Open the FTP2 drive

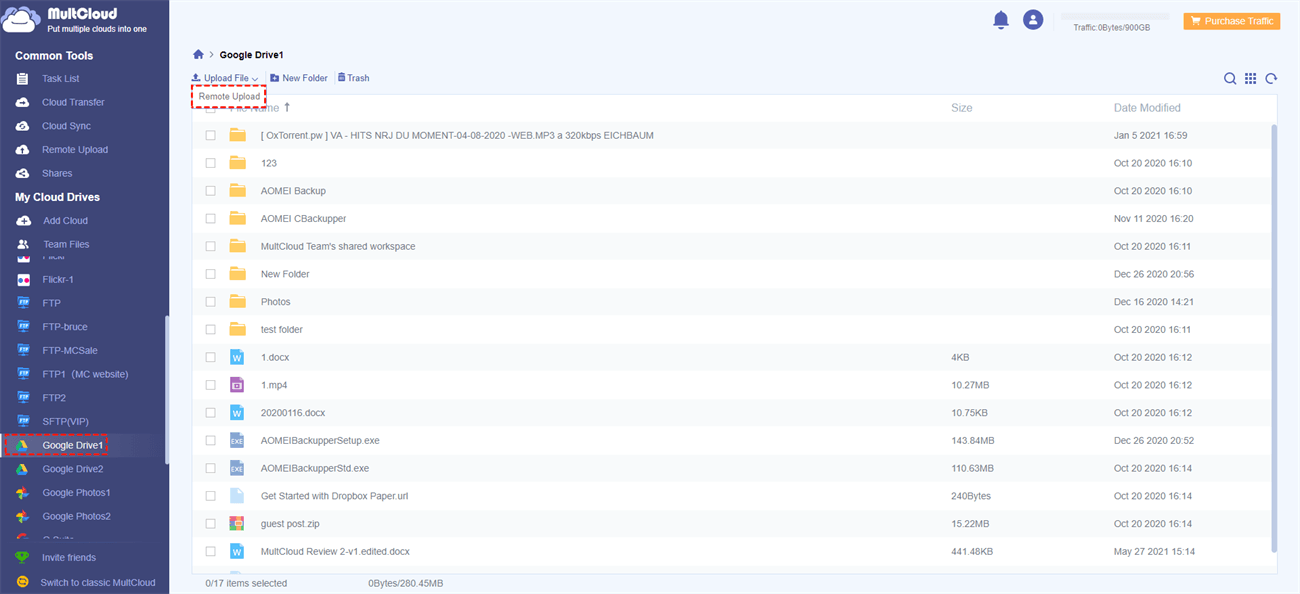point(54,398)
